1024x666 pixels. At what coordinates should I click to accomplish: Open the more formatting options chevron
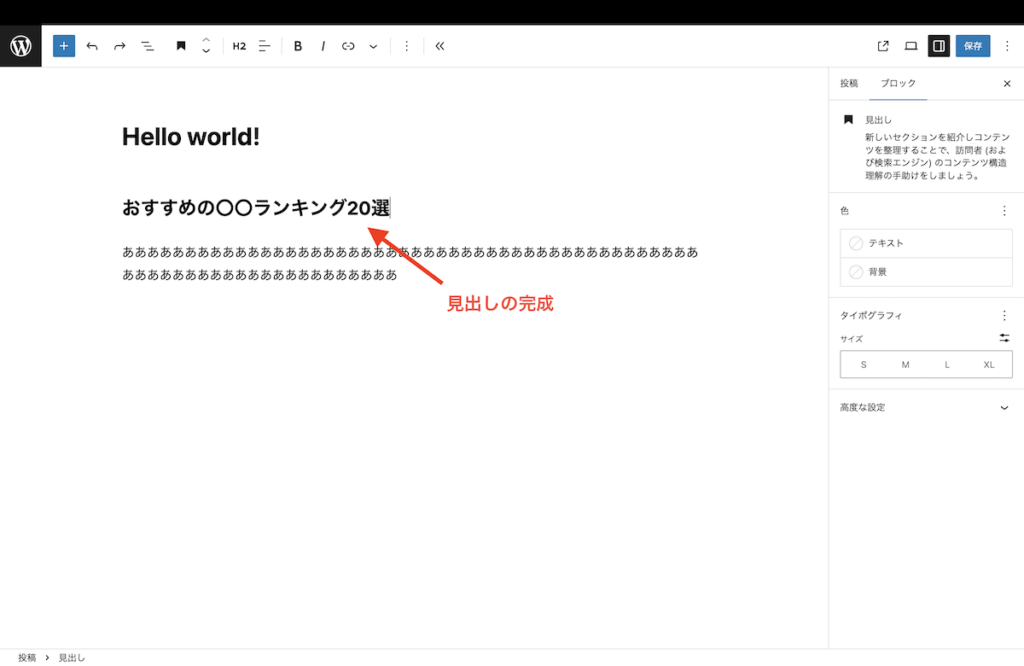[x=373, y=45]
